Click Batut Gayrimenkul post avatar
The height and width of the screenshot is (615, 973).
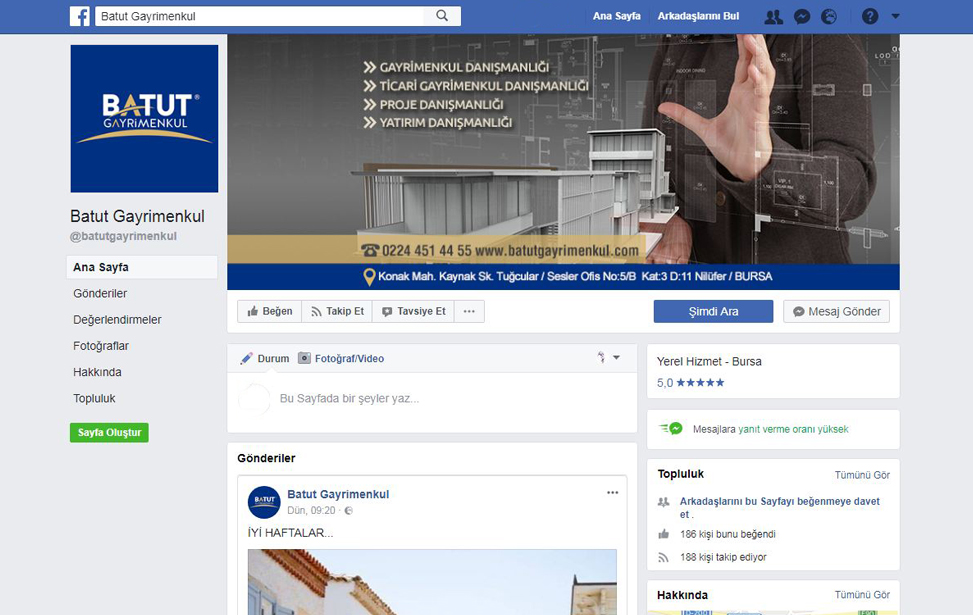264,501
